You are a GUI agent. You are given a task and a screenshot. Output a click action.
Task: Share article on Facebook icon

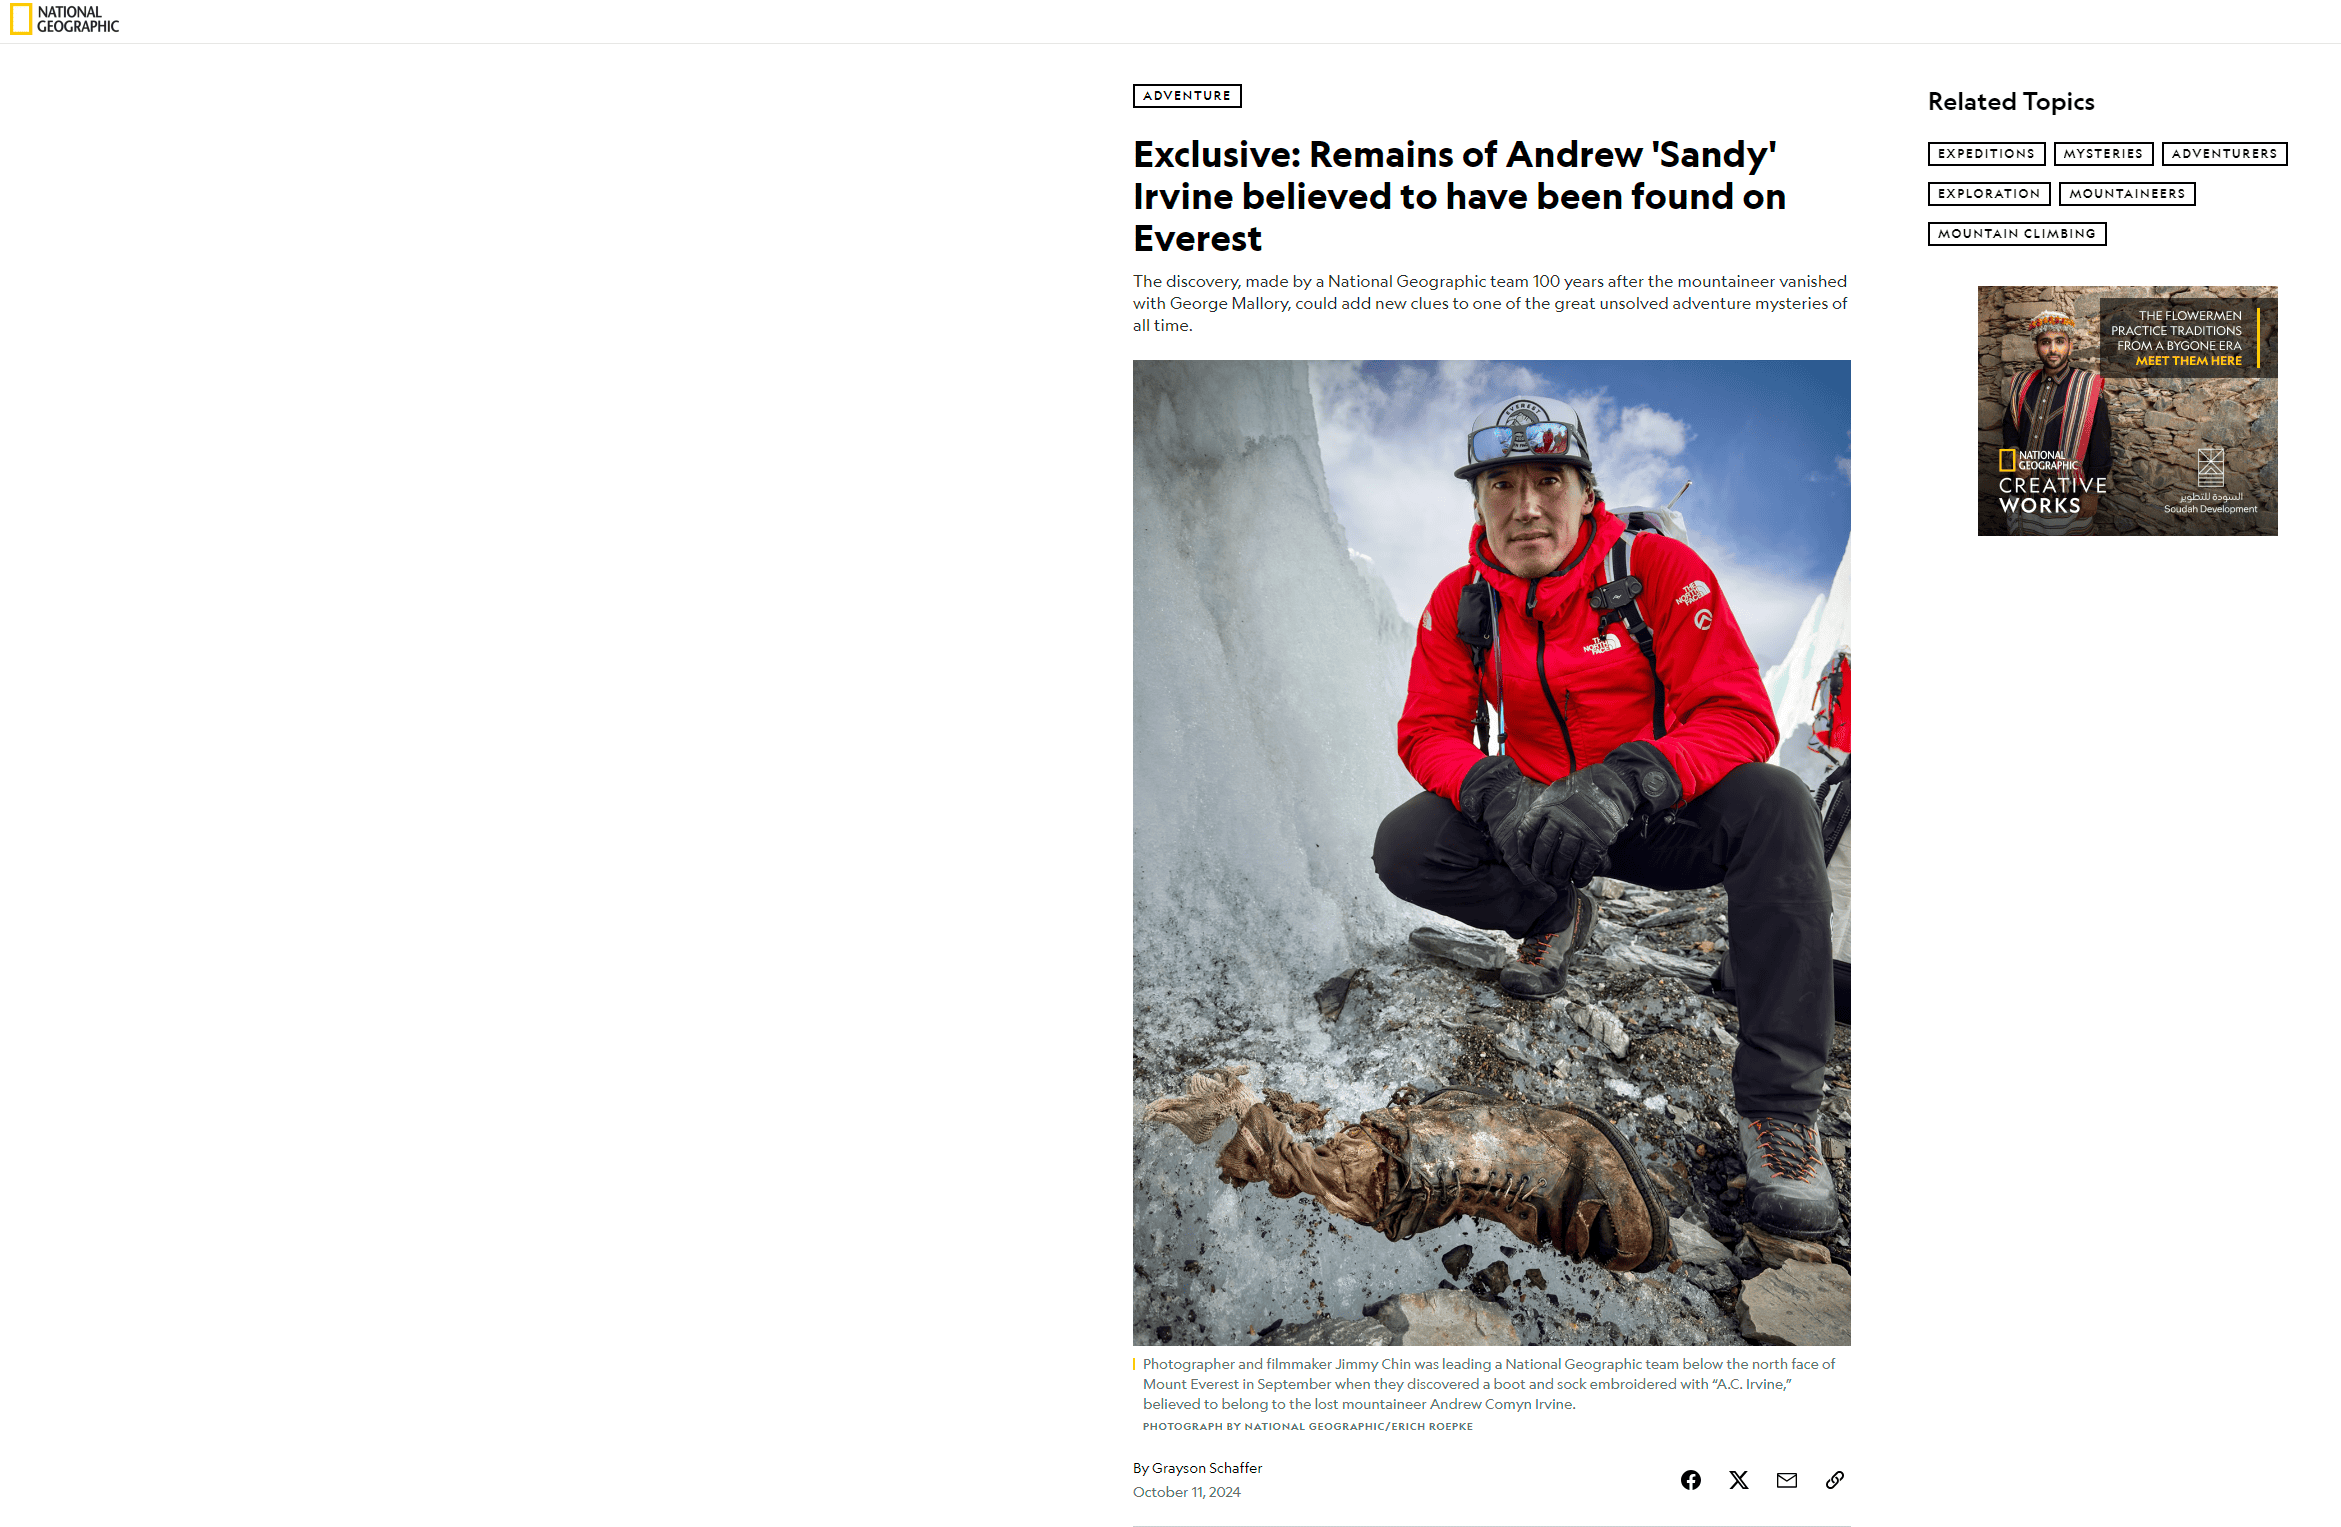click(1690, 1480)
